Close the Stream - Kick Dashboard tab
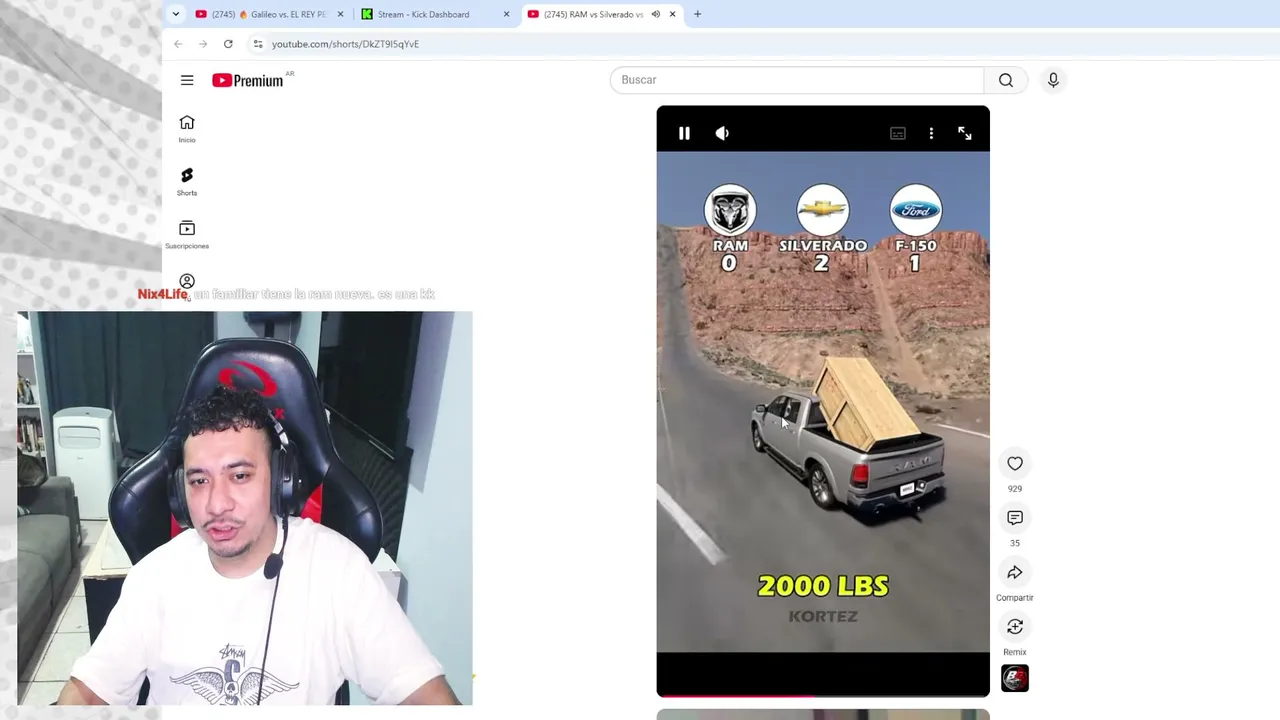Image resolution: width=1280 pixels, height=720 pixels. [506, 14]
